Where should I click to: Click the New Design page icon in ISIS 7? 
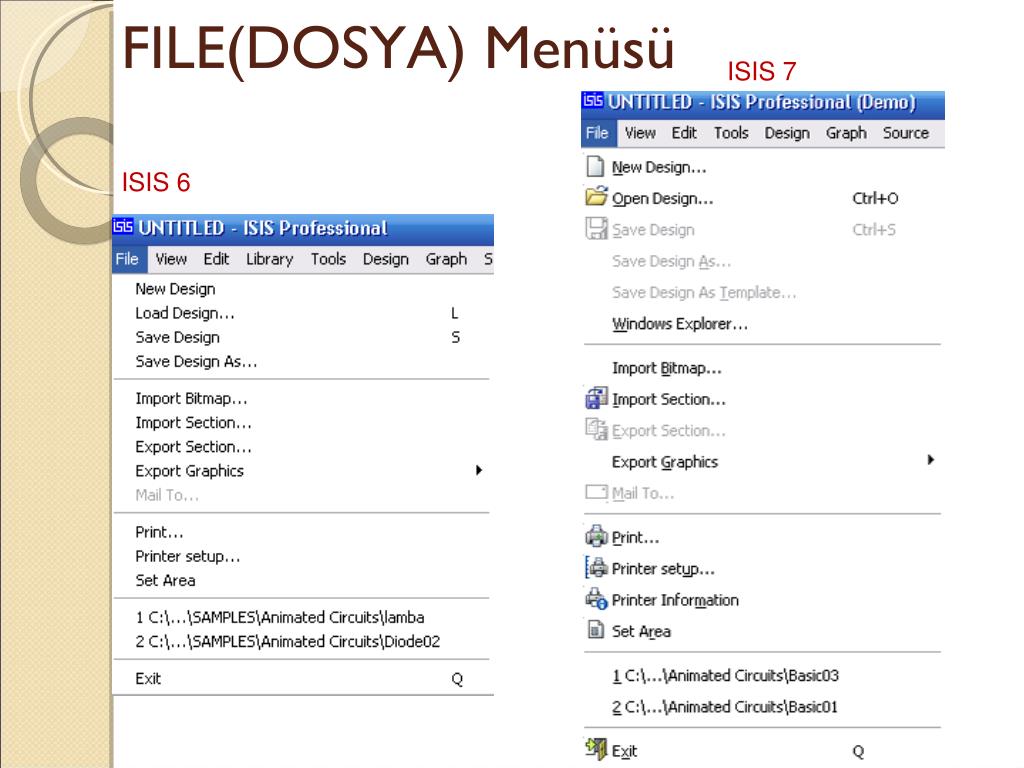[x=595, y=167]
